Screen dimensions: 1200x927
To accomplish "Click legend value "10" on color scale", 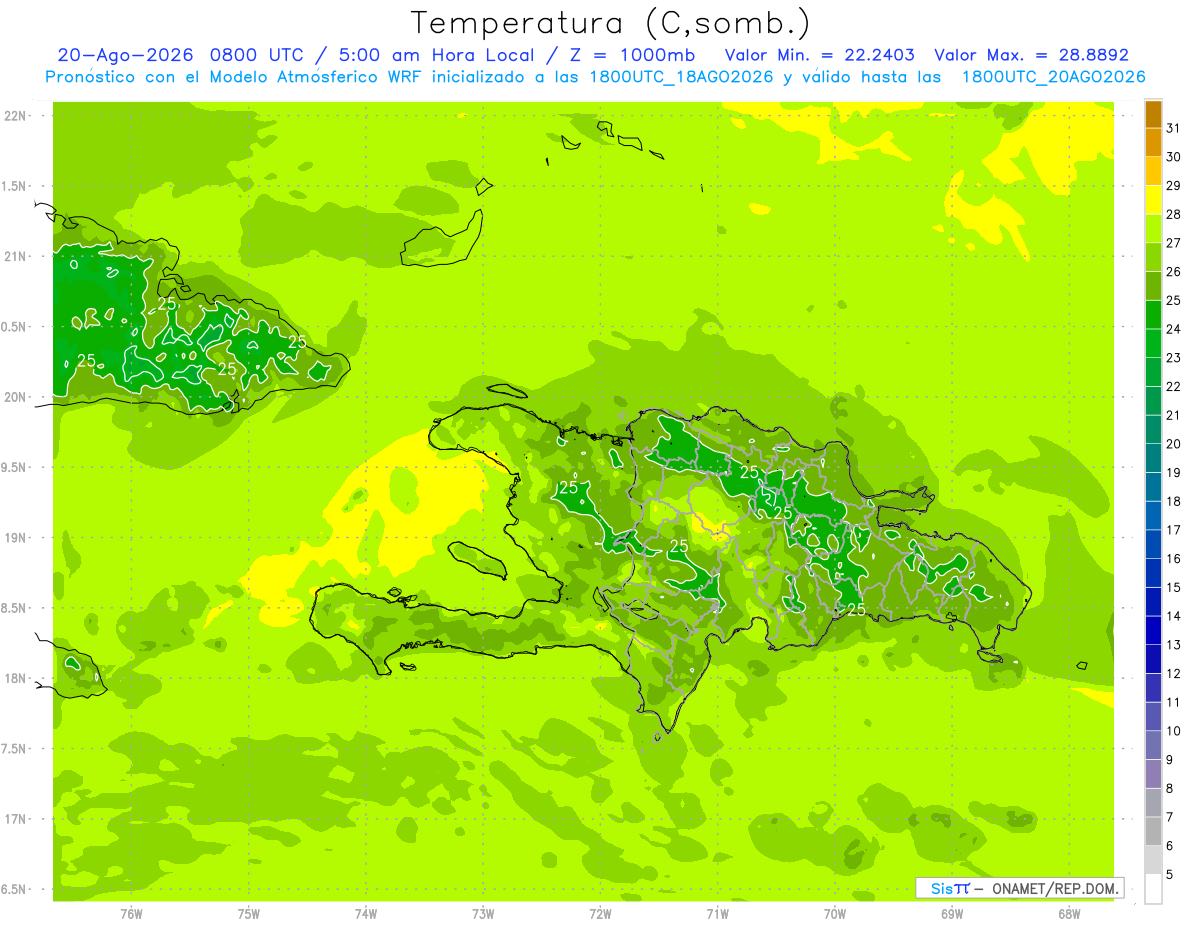I will coord(1174,731).
